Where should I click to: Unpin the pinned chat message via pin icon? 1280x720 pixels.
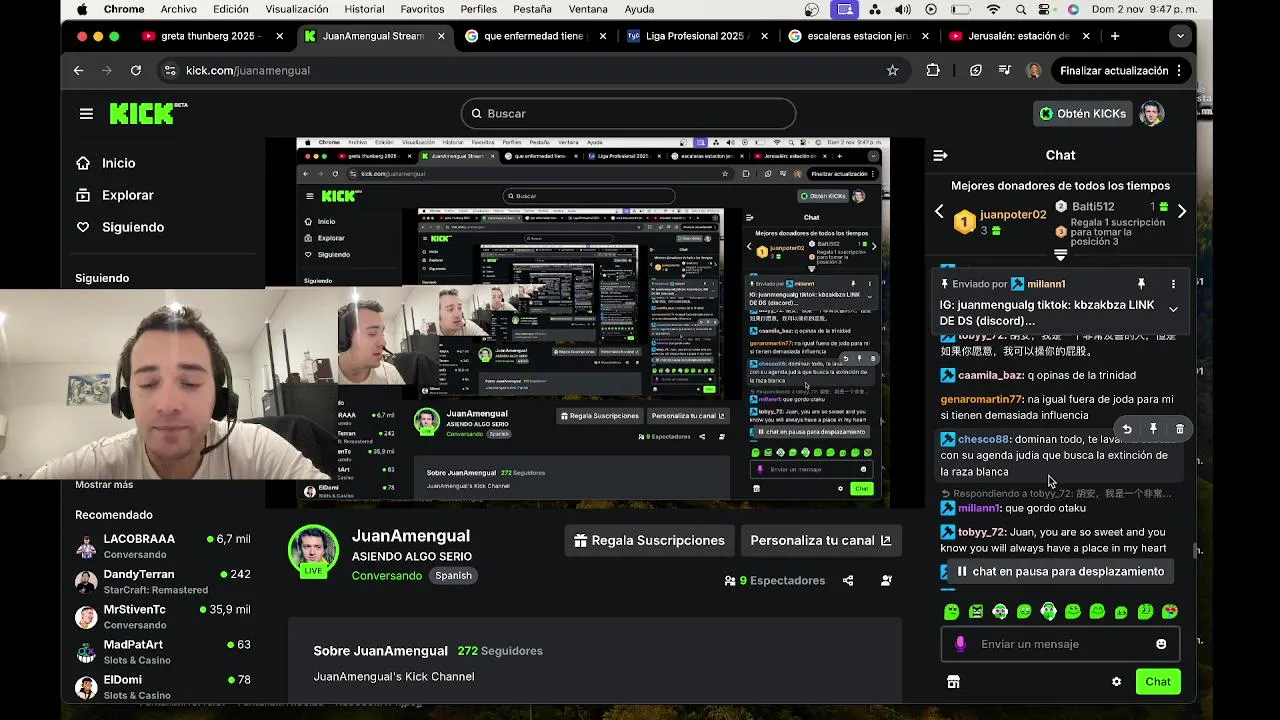[x=1141, y=284]
